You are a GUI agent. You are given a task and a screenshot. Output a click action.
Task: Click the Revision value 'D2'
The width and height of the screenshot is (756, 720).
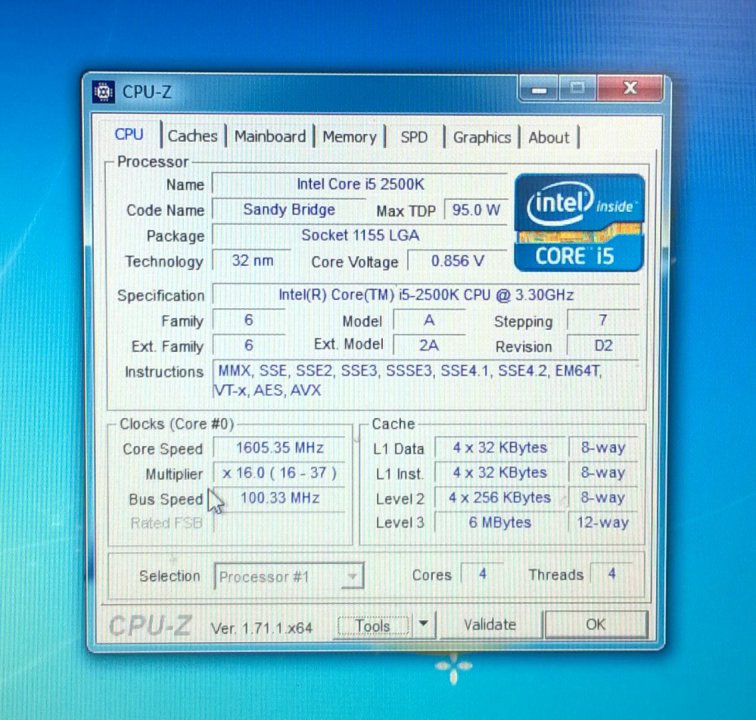[x=603, y=346]
